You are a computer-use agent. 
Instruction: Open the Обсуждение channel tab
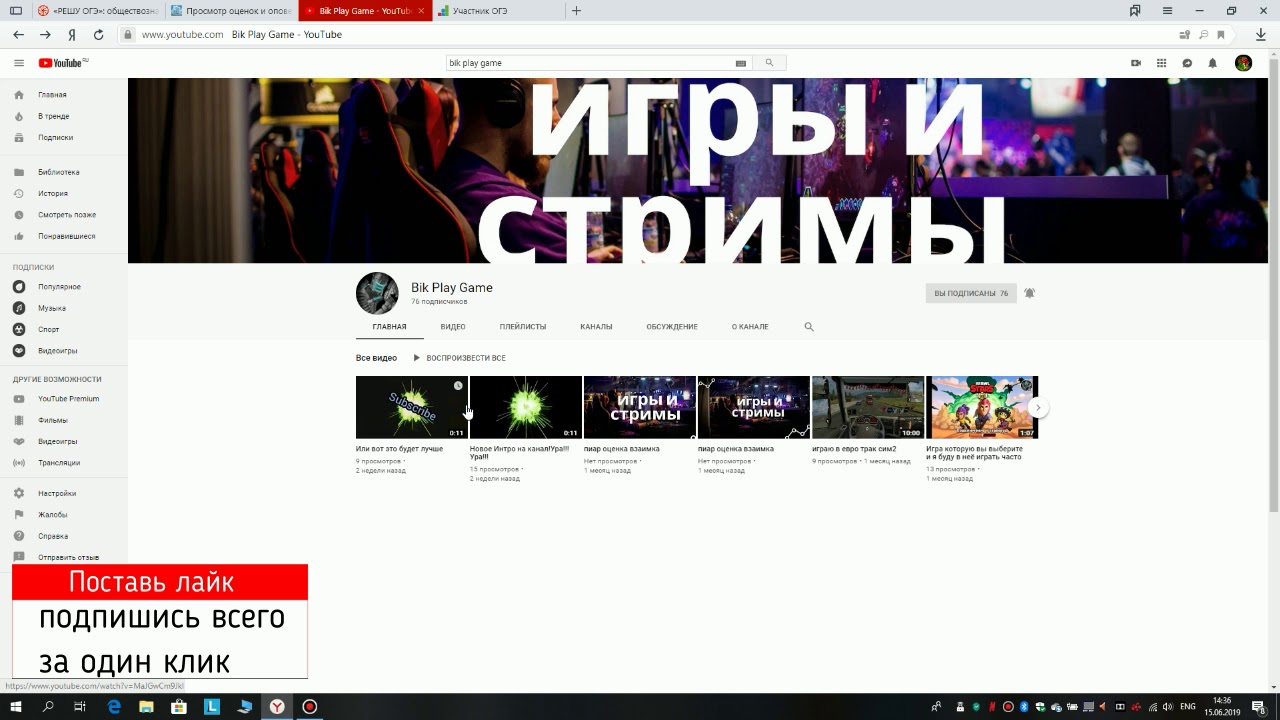672,327
